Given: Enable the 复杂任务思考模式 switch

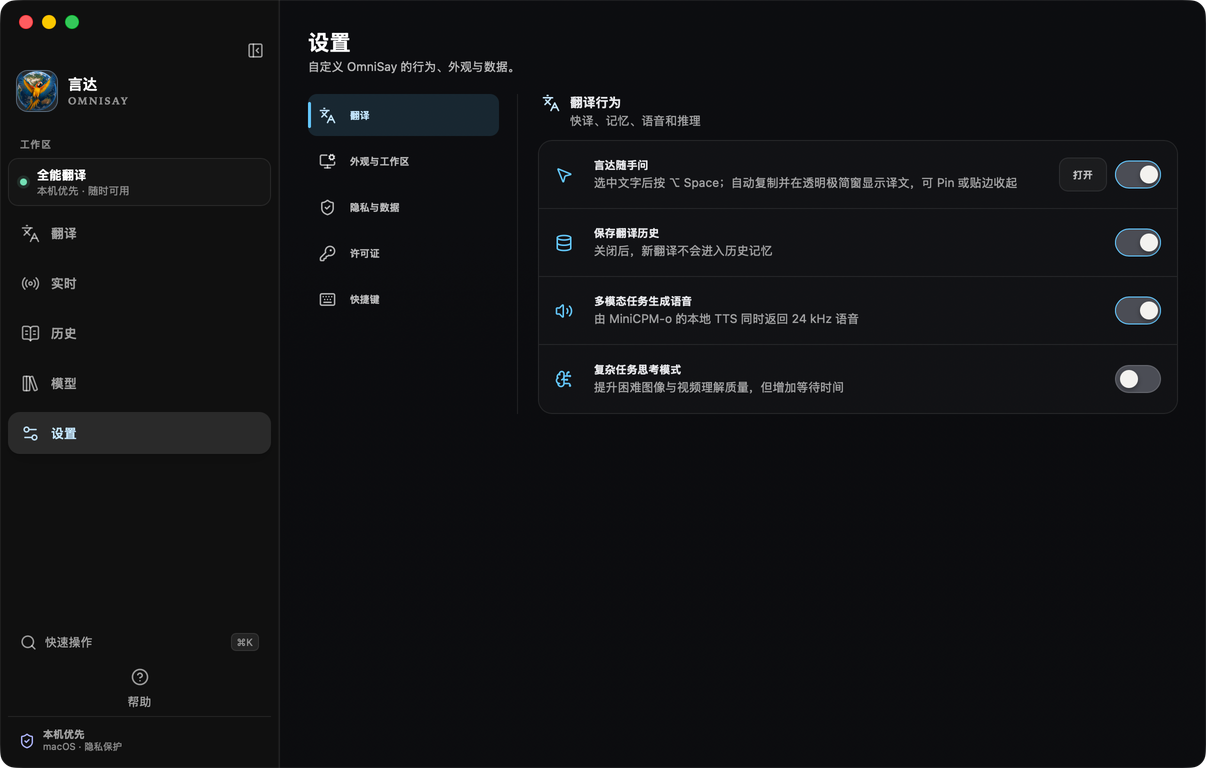Looking at the screenshot, I should pos(1138,379).
